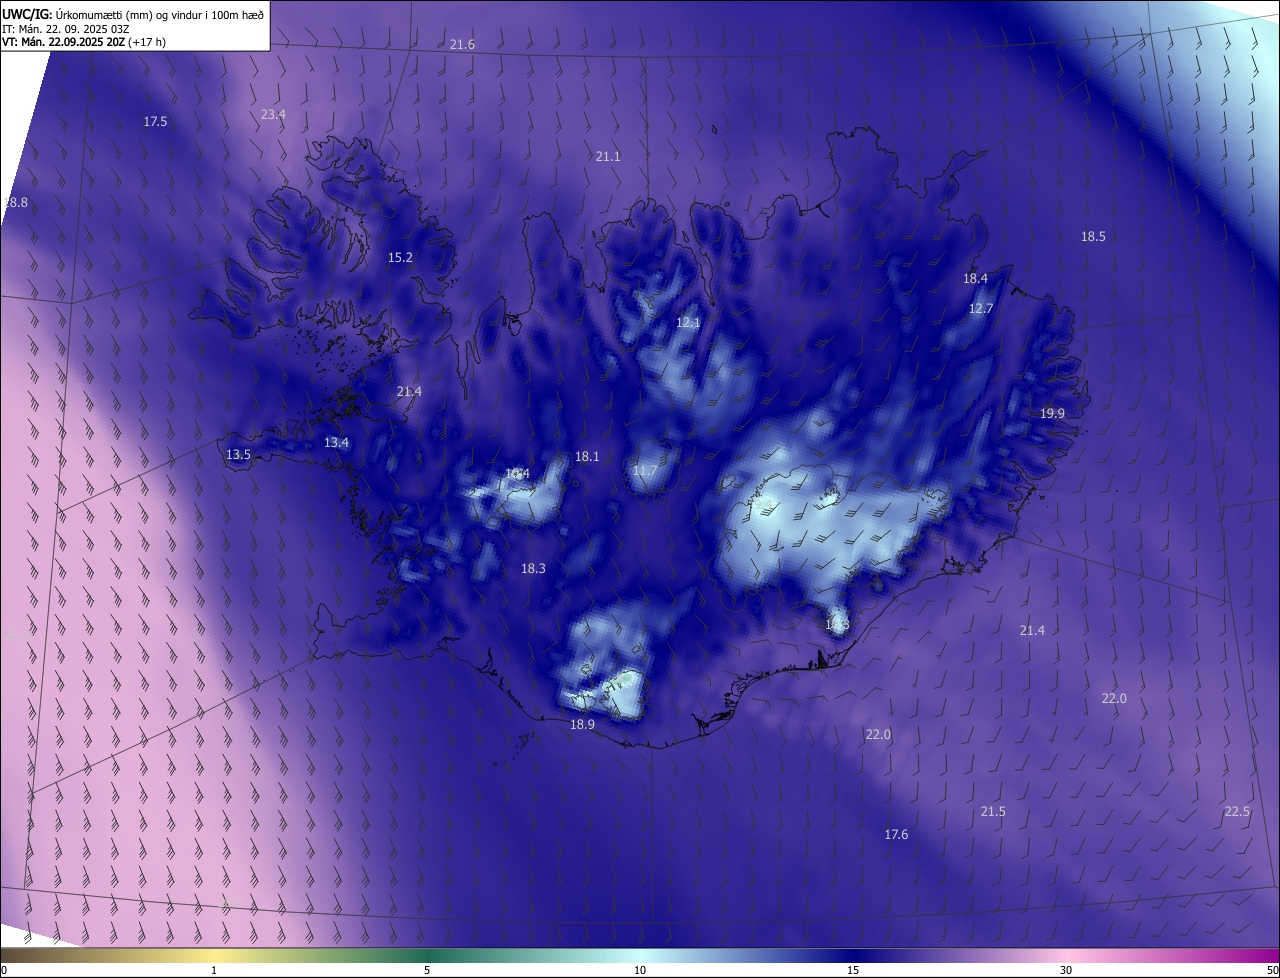Click the 13.4 value label

336,443
